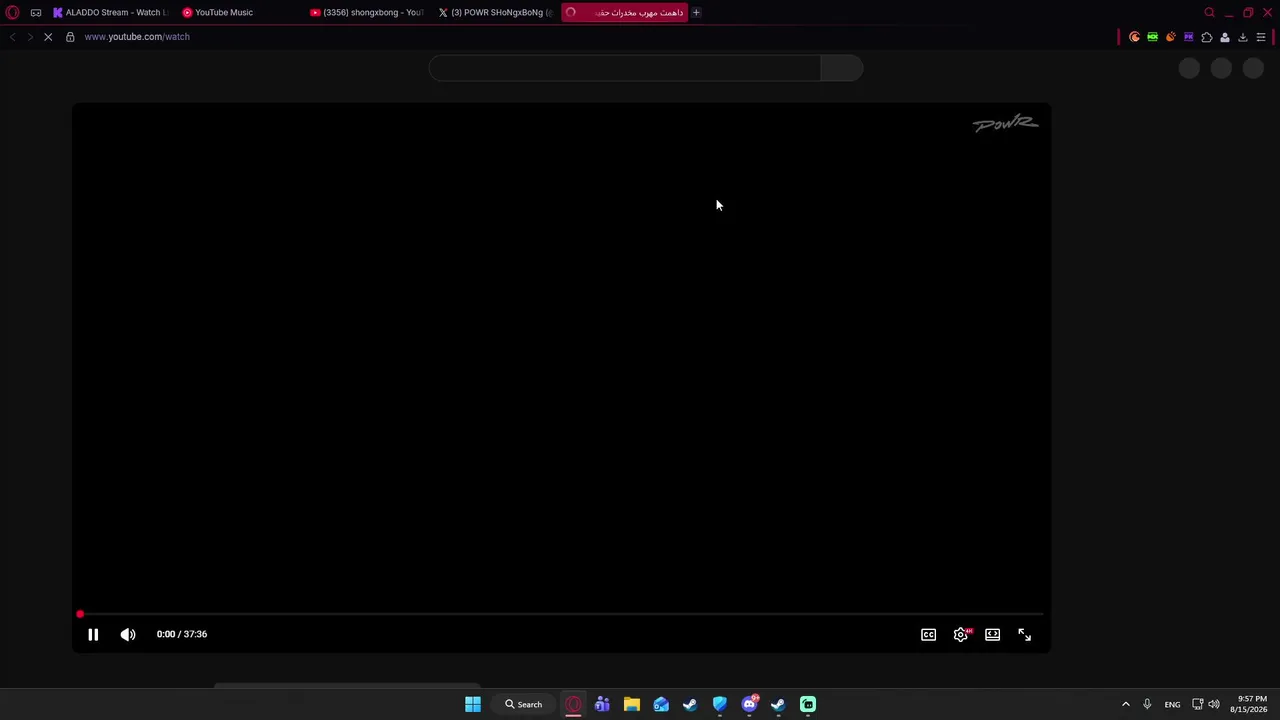1280x720 pixels.
Task: Open the tab search magnifier icon
Action: coord(1209,12)
